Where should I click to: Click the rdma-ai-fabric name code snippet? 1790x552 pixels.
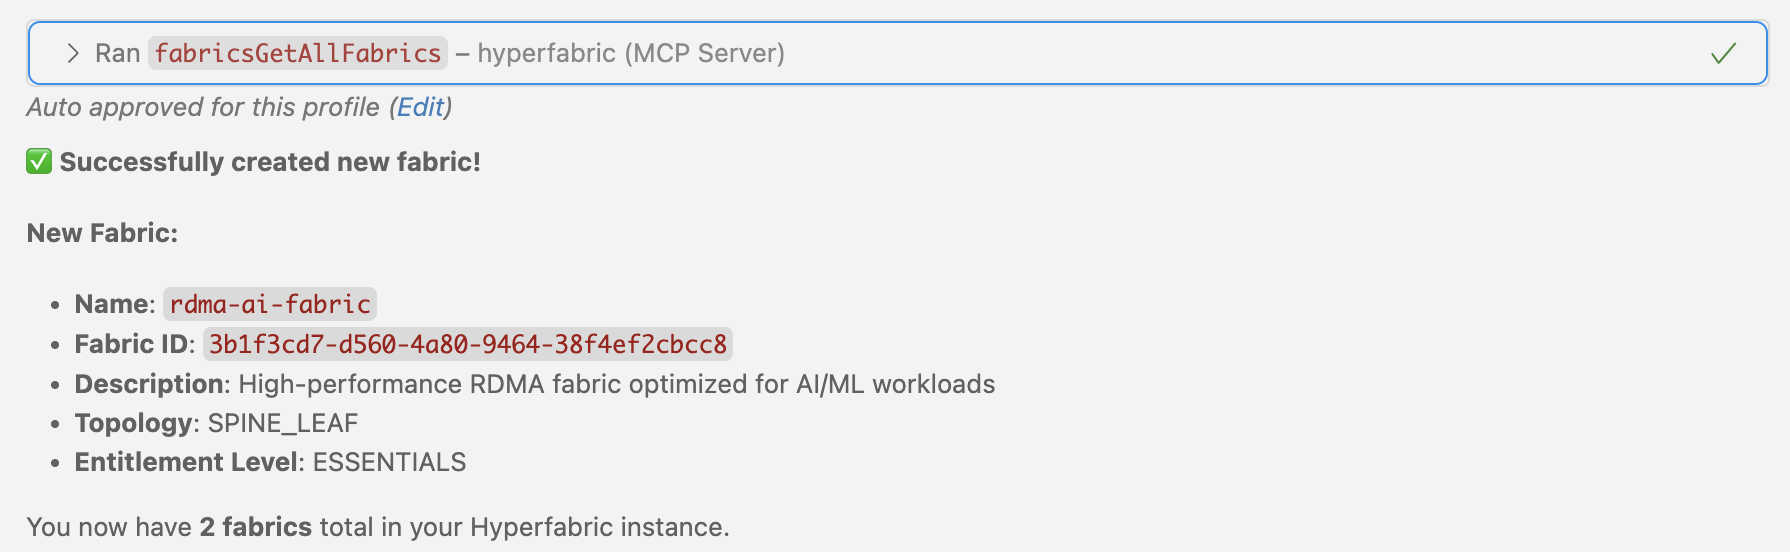pyautogui.click(x=270, y=304)
